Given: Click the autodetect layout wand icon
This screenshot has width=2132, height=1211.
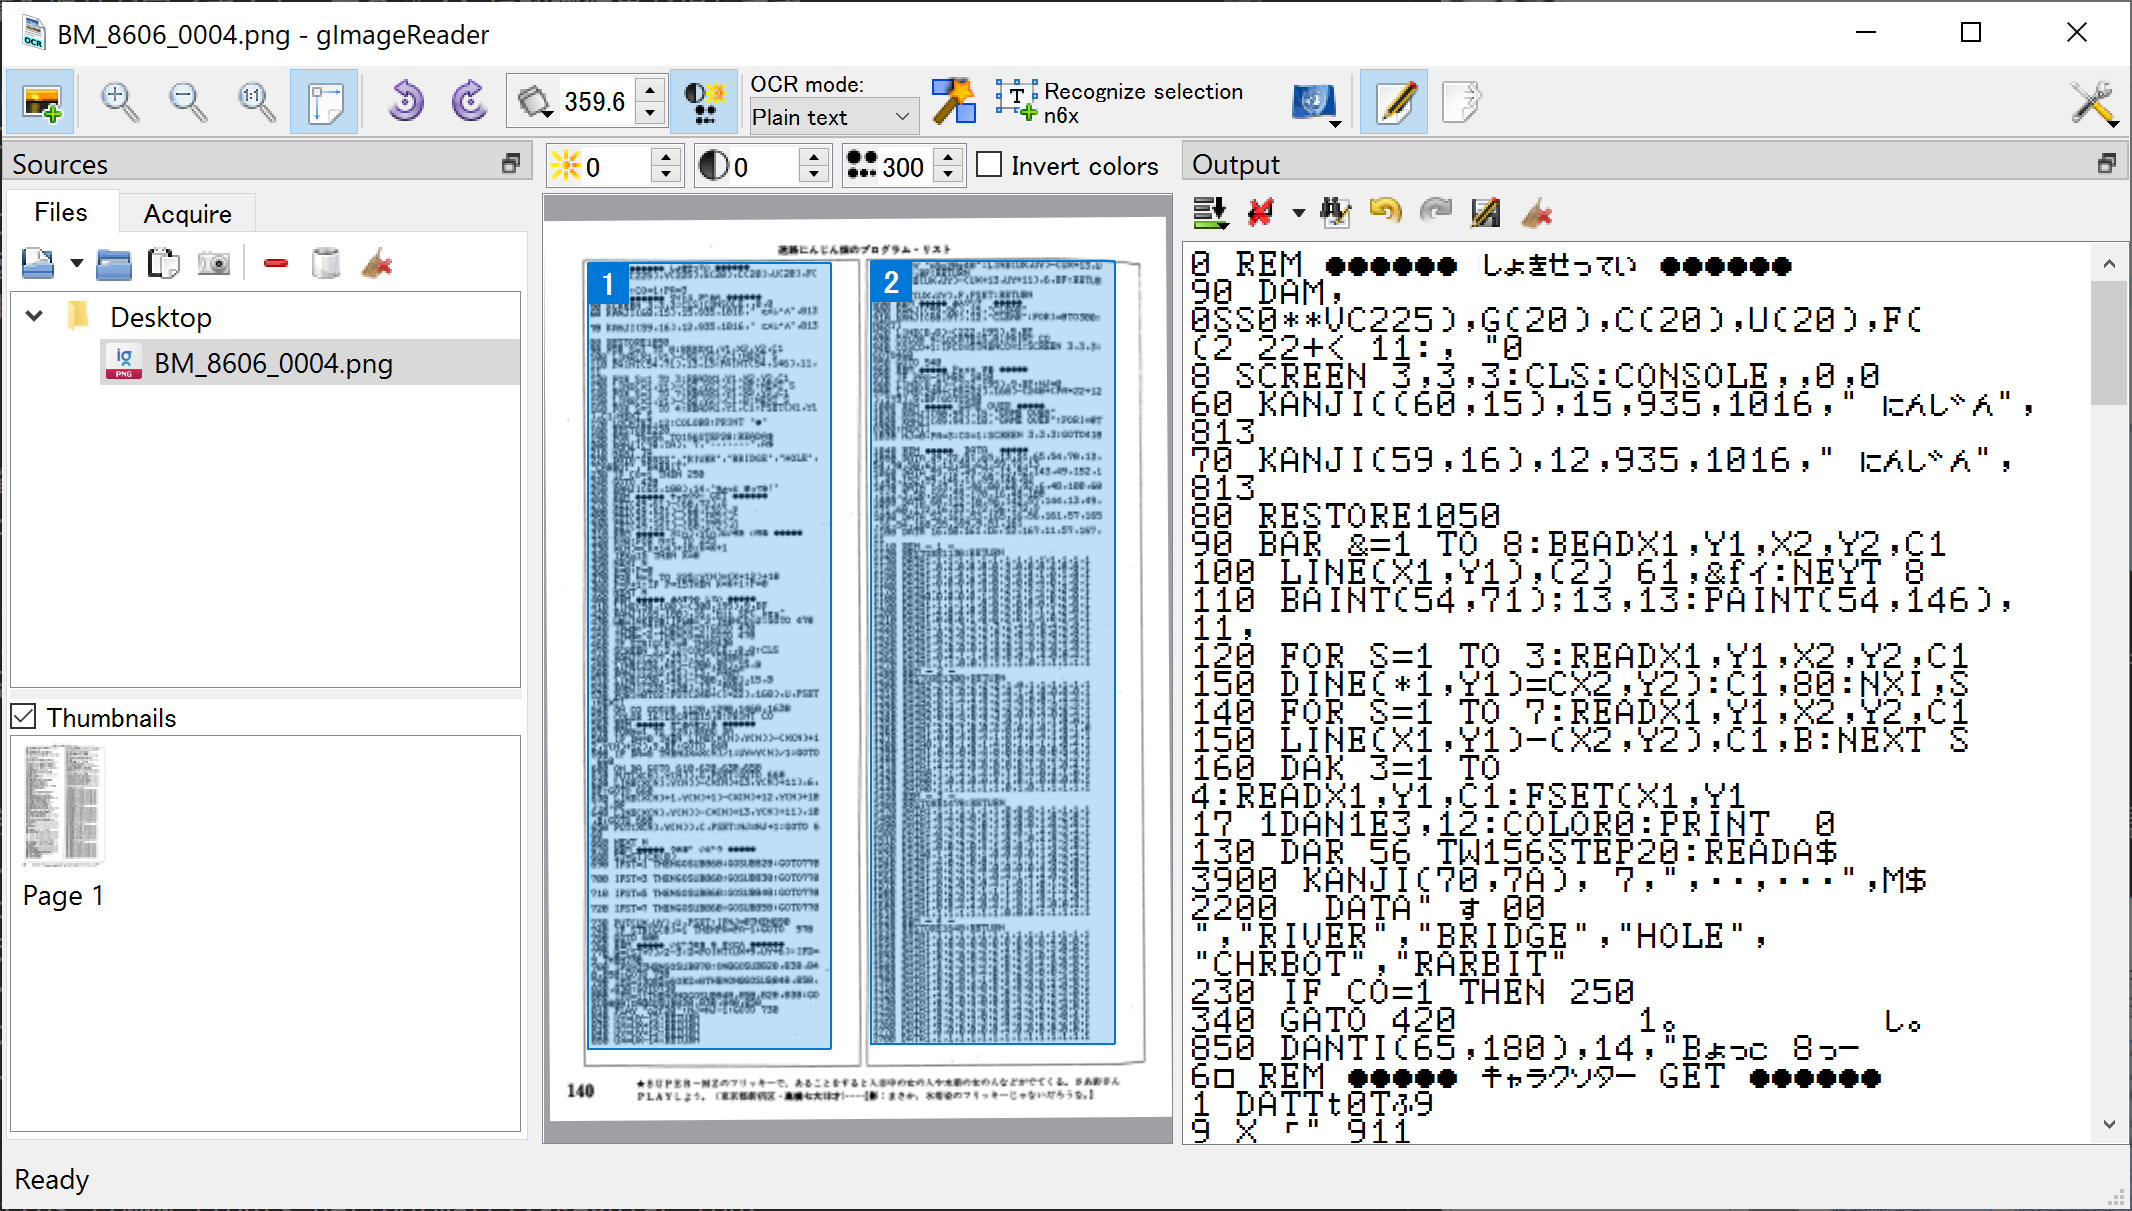Looking at the screenshot, I should pos(953,102).
